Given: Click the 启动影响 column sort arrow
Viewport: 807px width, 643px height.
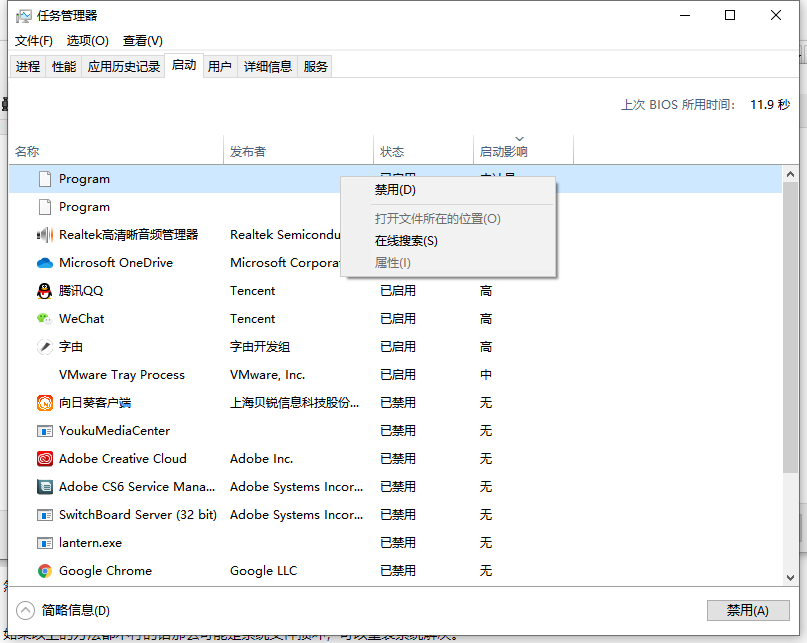Looking at the screenshot, I should click(519, 140).
